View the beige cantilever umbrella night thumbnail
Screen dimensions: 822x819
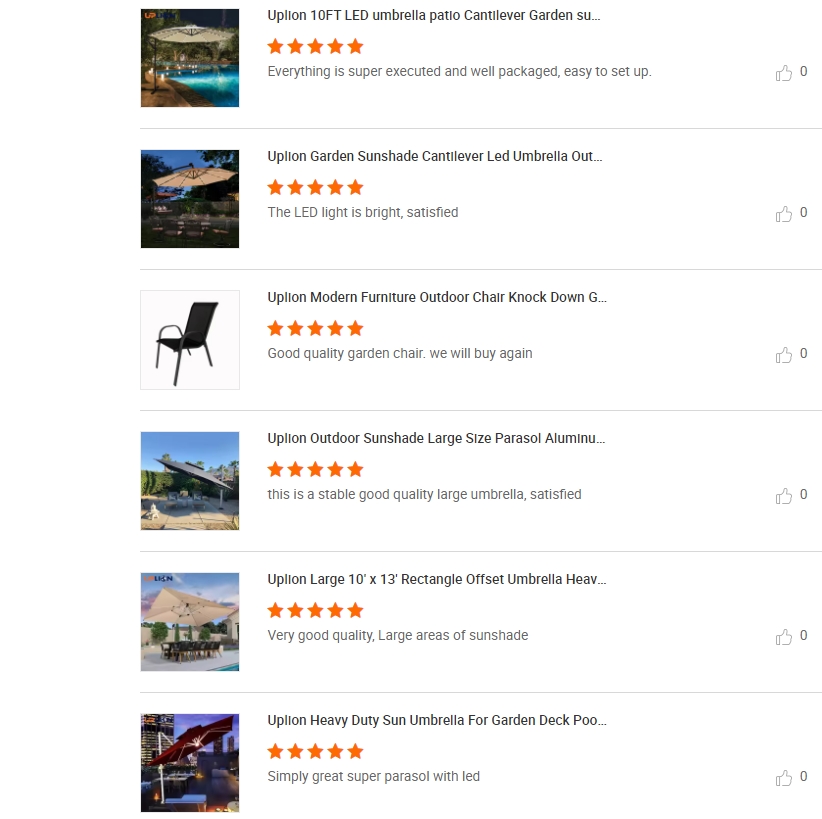(x=190, y=199)
